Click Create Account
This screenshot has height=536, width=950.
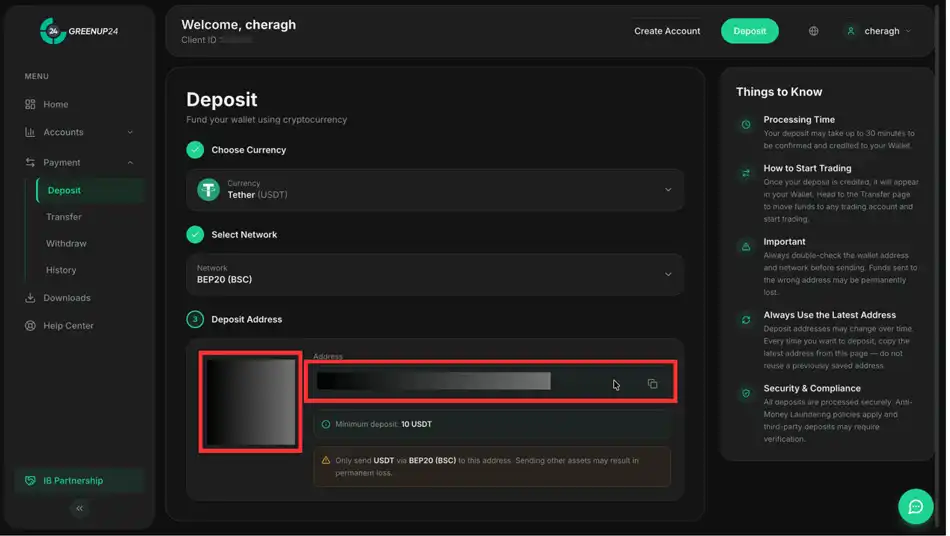pyautogui.click(x=667, y=31)
